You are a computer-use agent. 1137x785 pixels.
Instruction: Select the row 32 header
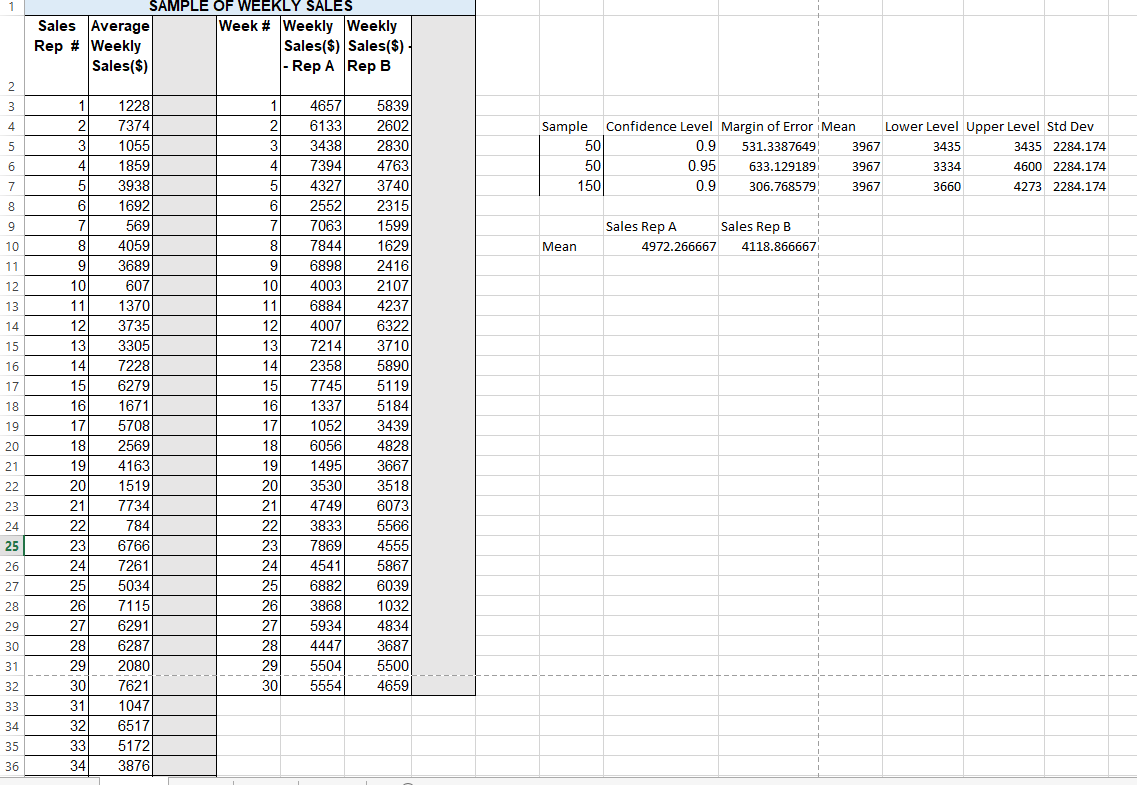[12, 686]
